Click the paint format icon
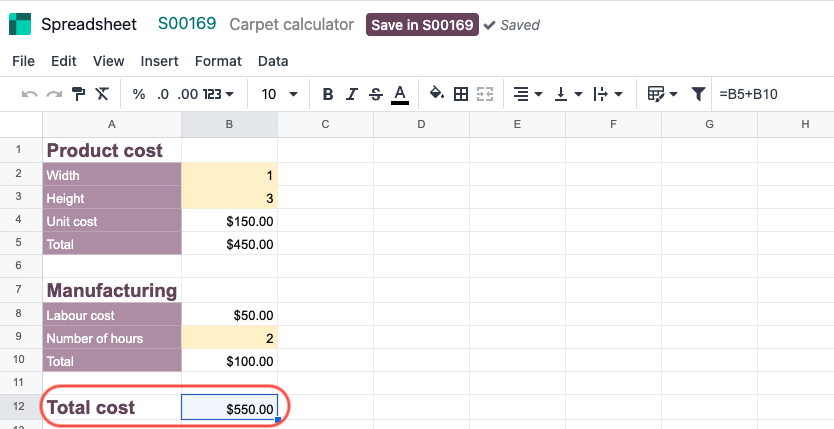Viewport: 834px width, 429px height. point(79,94)
